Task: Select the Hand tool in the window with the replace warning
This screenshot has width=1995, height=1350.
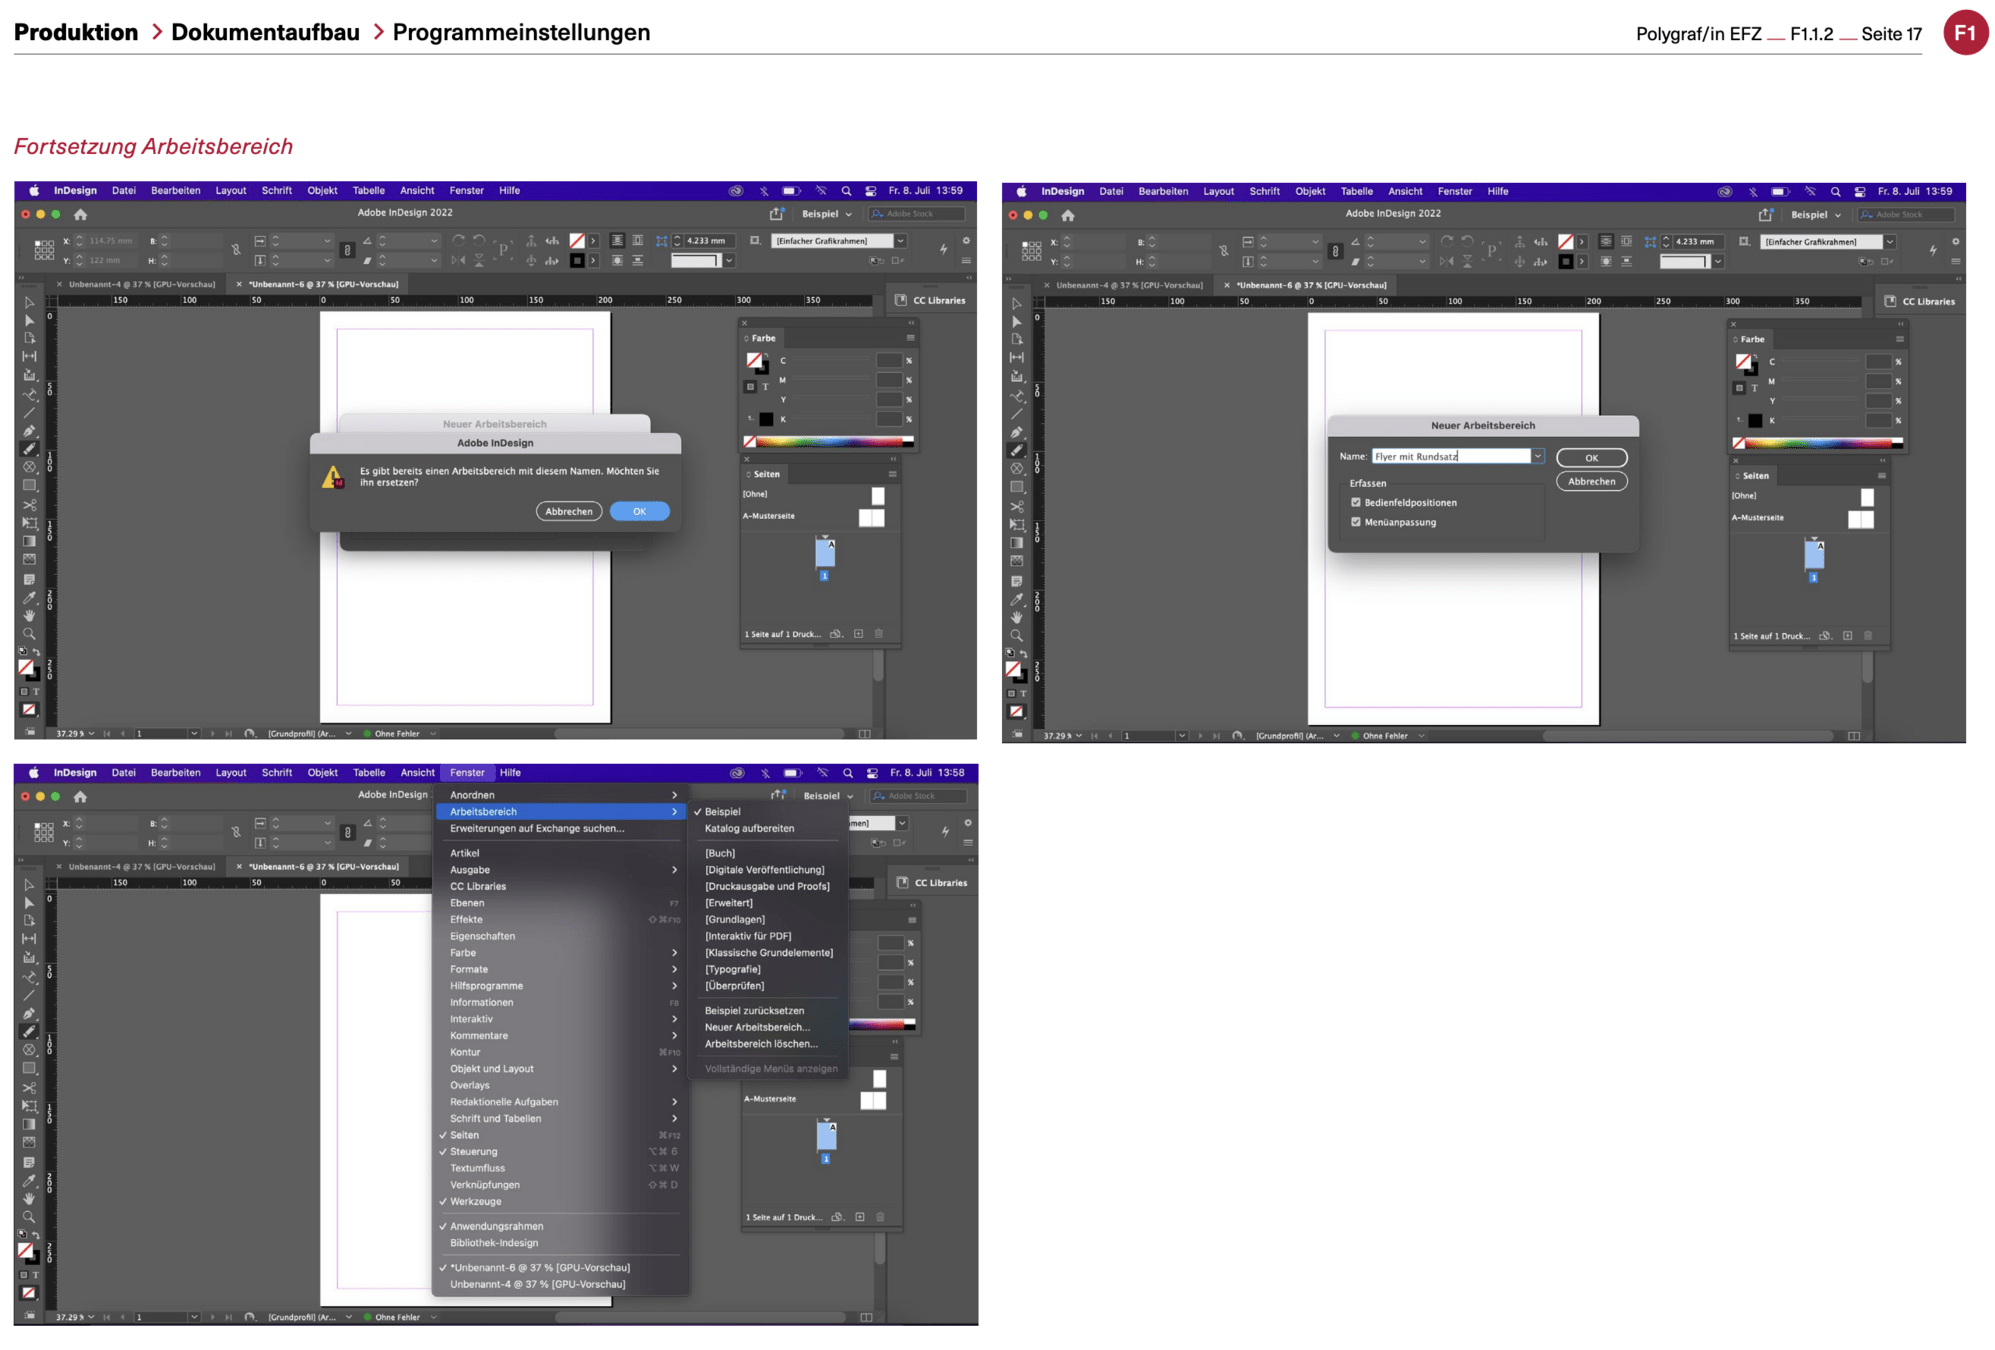Action: (x=29, y=616)
